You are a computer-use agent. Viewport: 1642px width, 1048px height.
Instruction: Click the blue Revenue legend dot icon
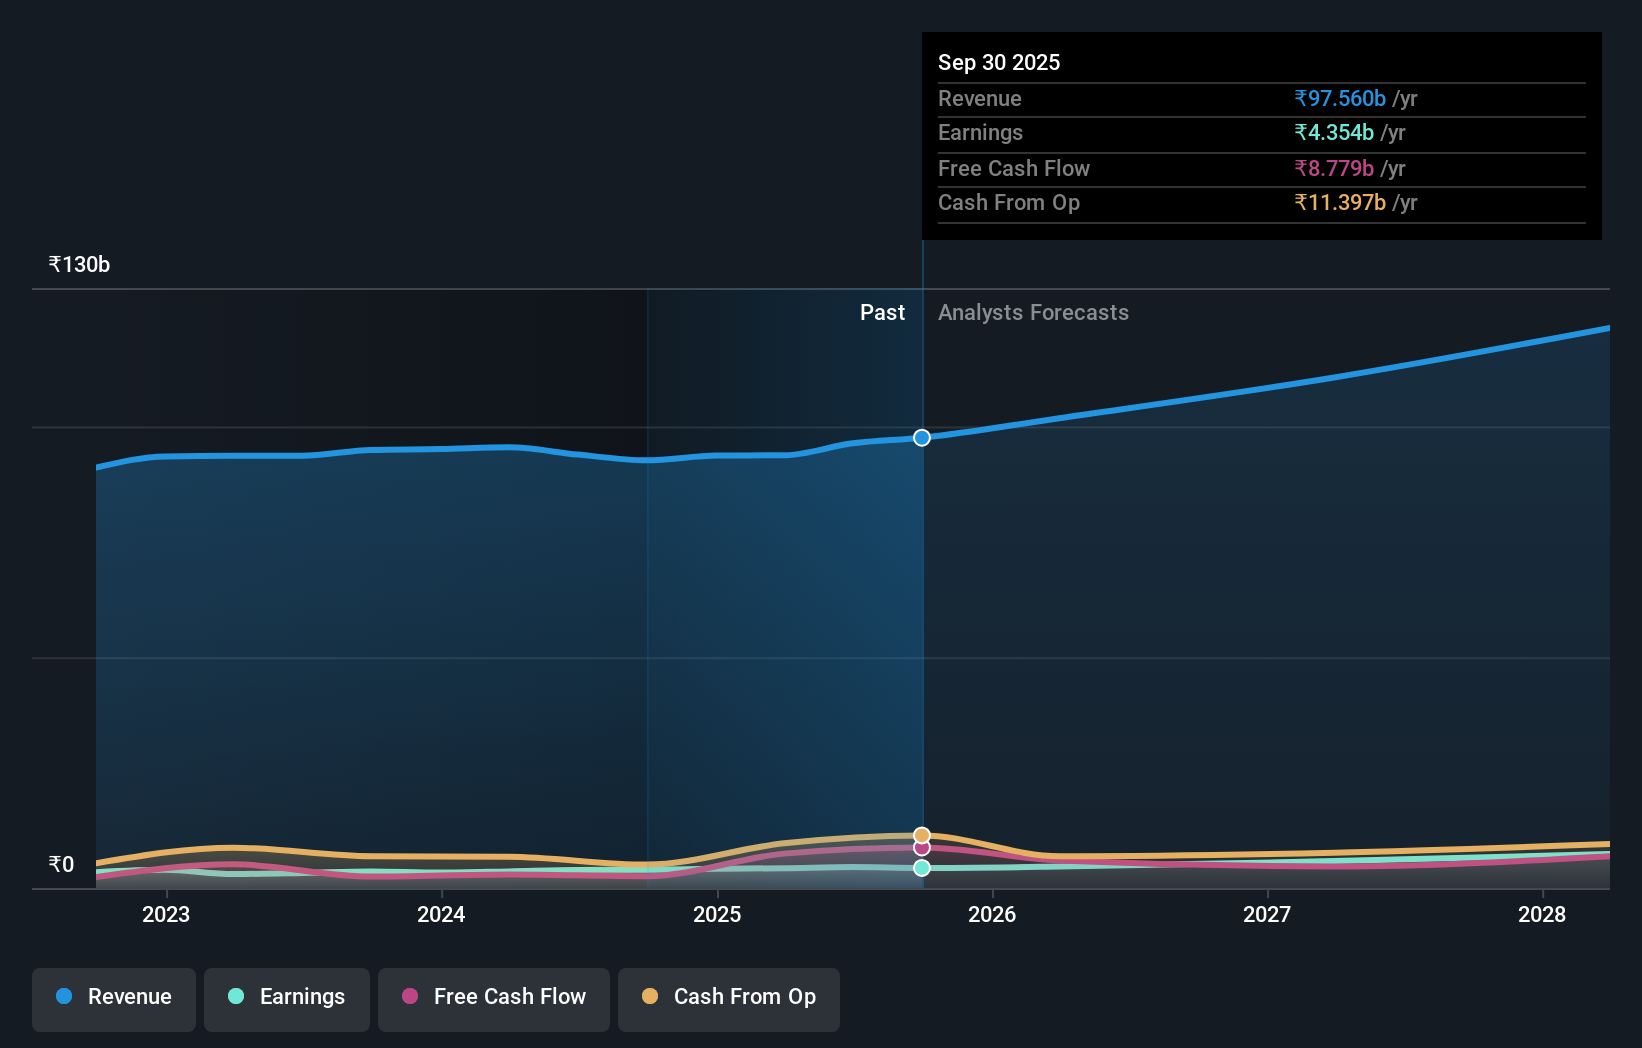click(x=65, y=997)
